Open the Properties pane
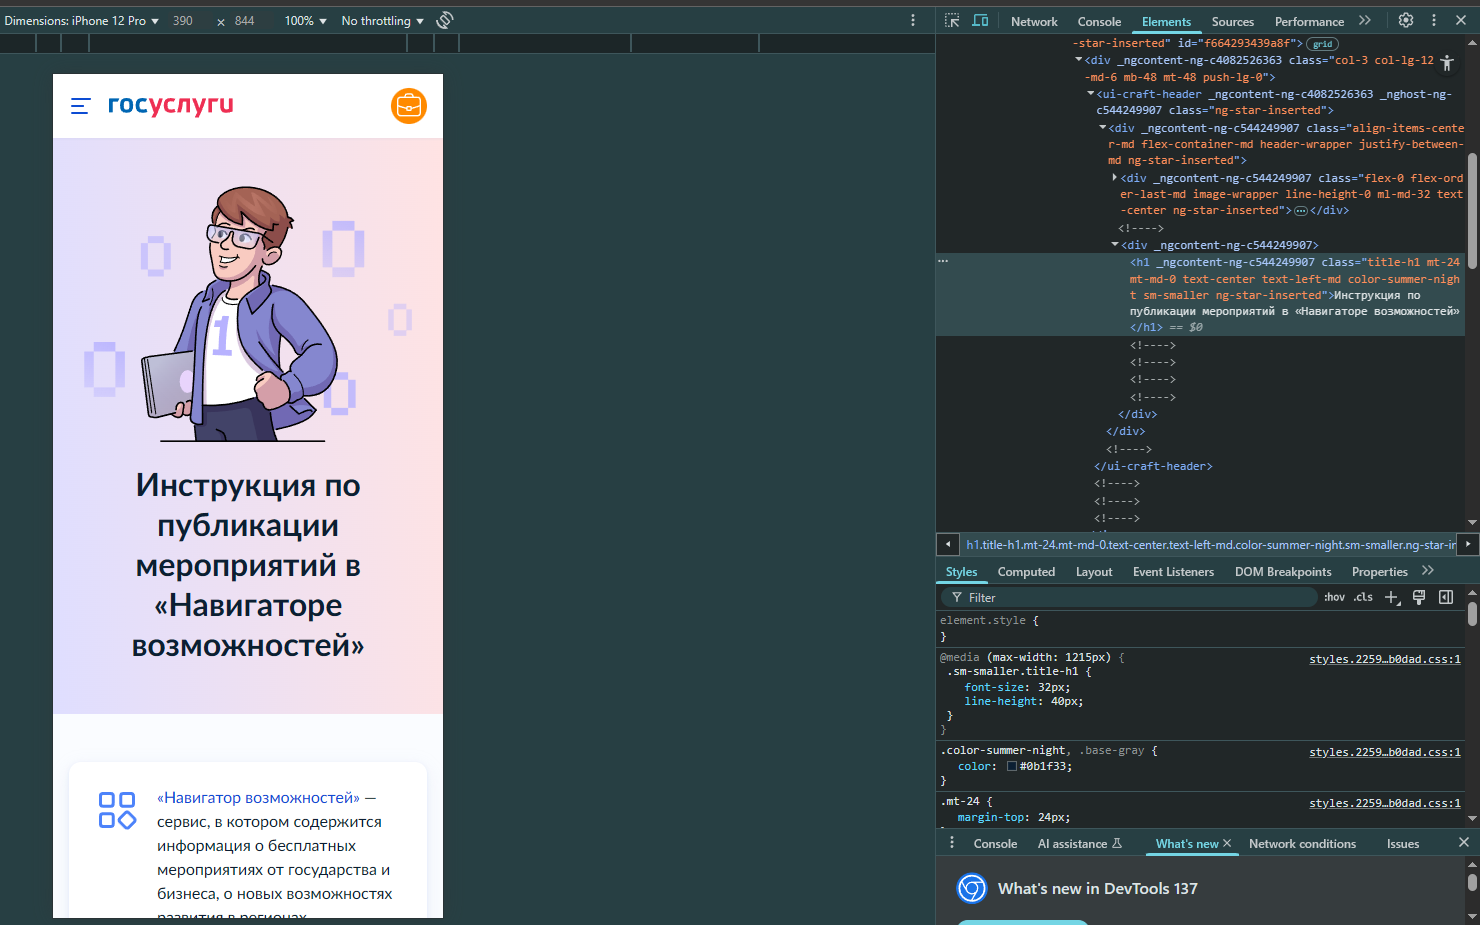1480x925 pixels. pos(1379,572)
